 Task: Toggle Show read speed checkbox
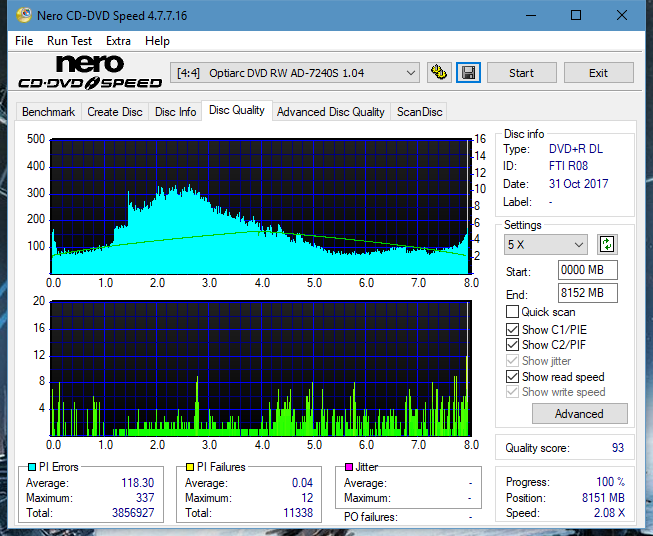point(512,376)
